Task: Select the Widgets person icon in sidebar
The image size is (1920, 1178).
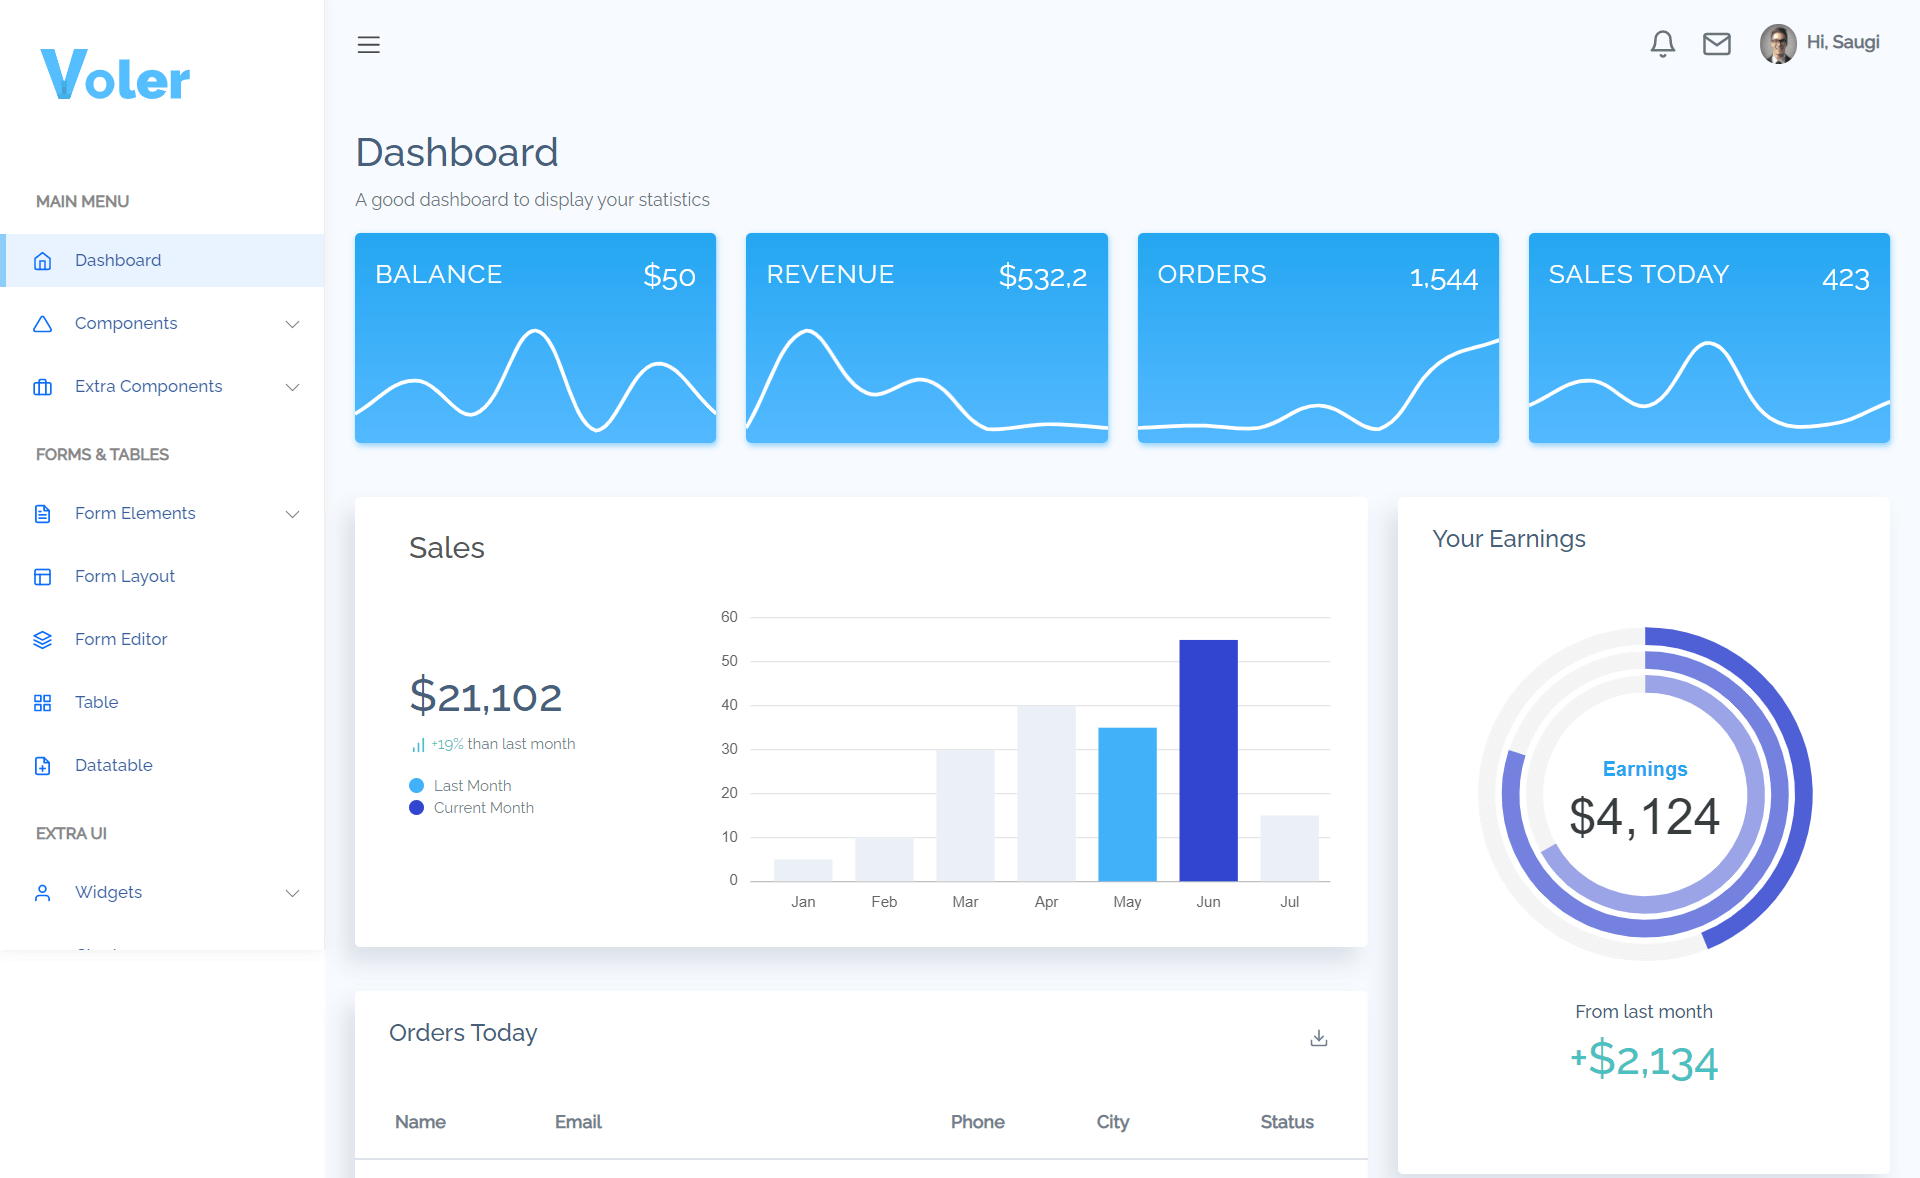Action: [x=42, y=892]
